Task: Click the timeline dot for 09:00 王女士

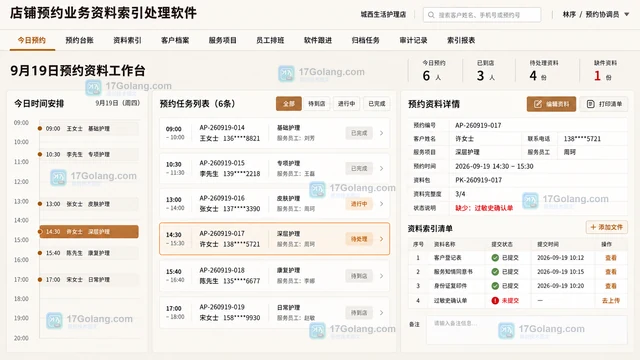Action: 40,128
